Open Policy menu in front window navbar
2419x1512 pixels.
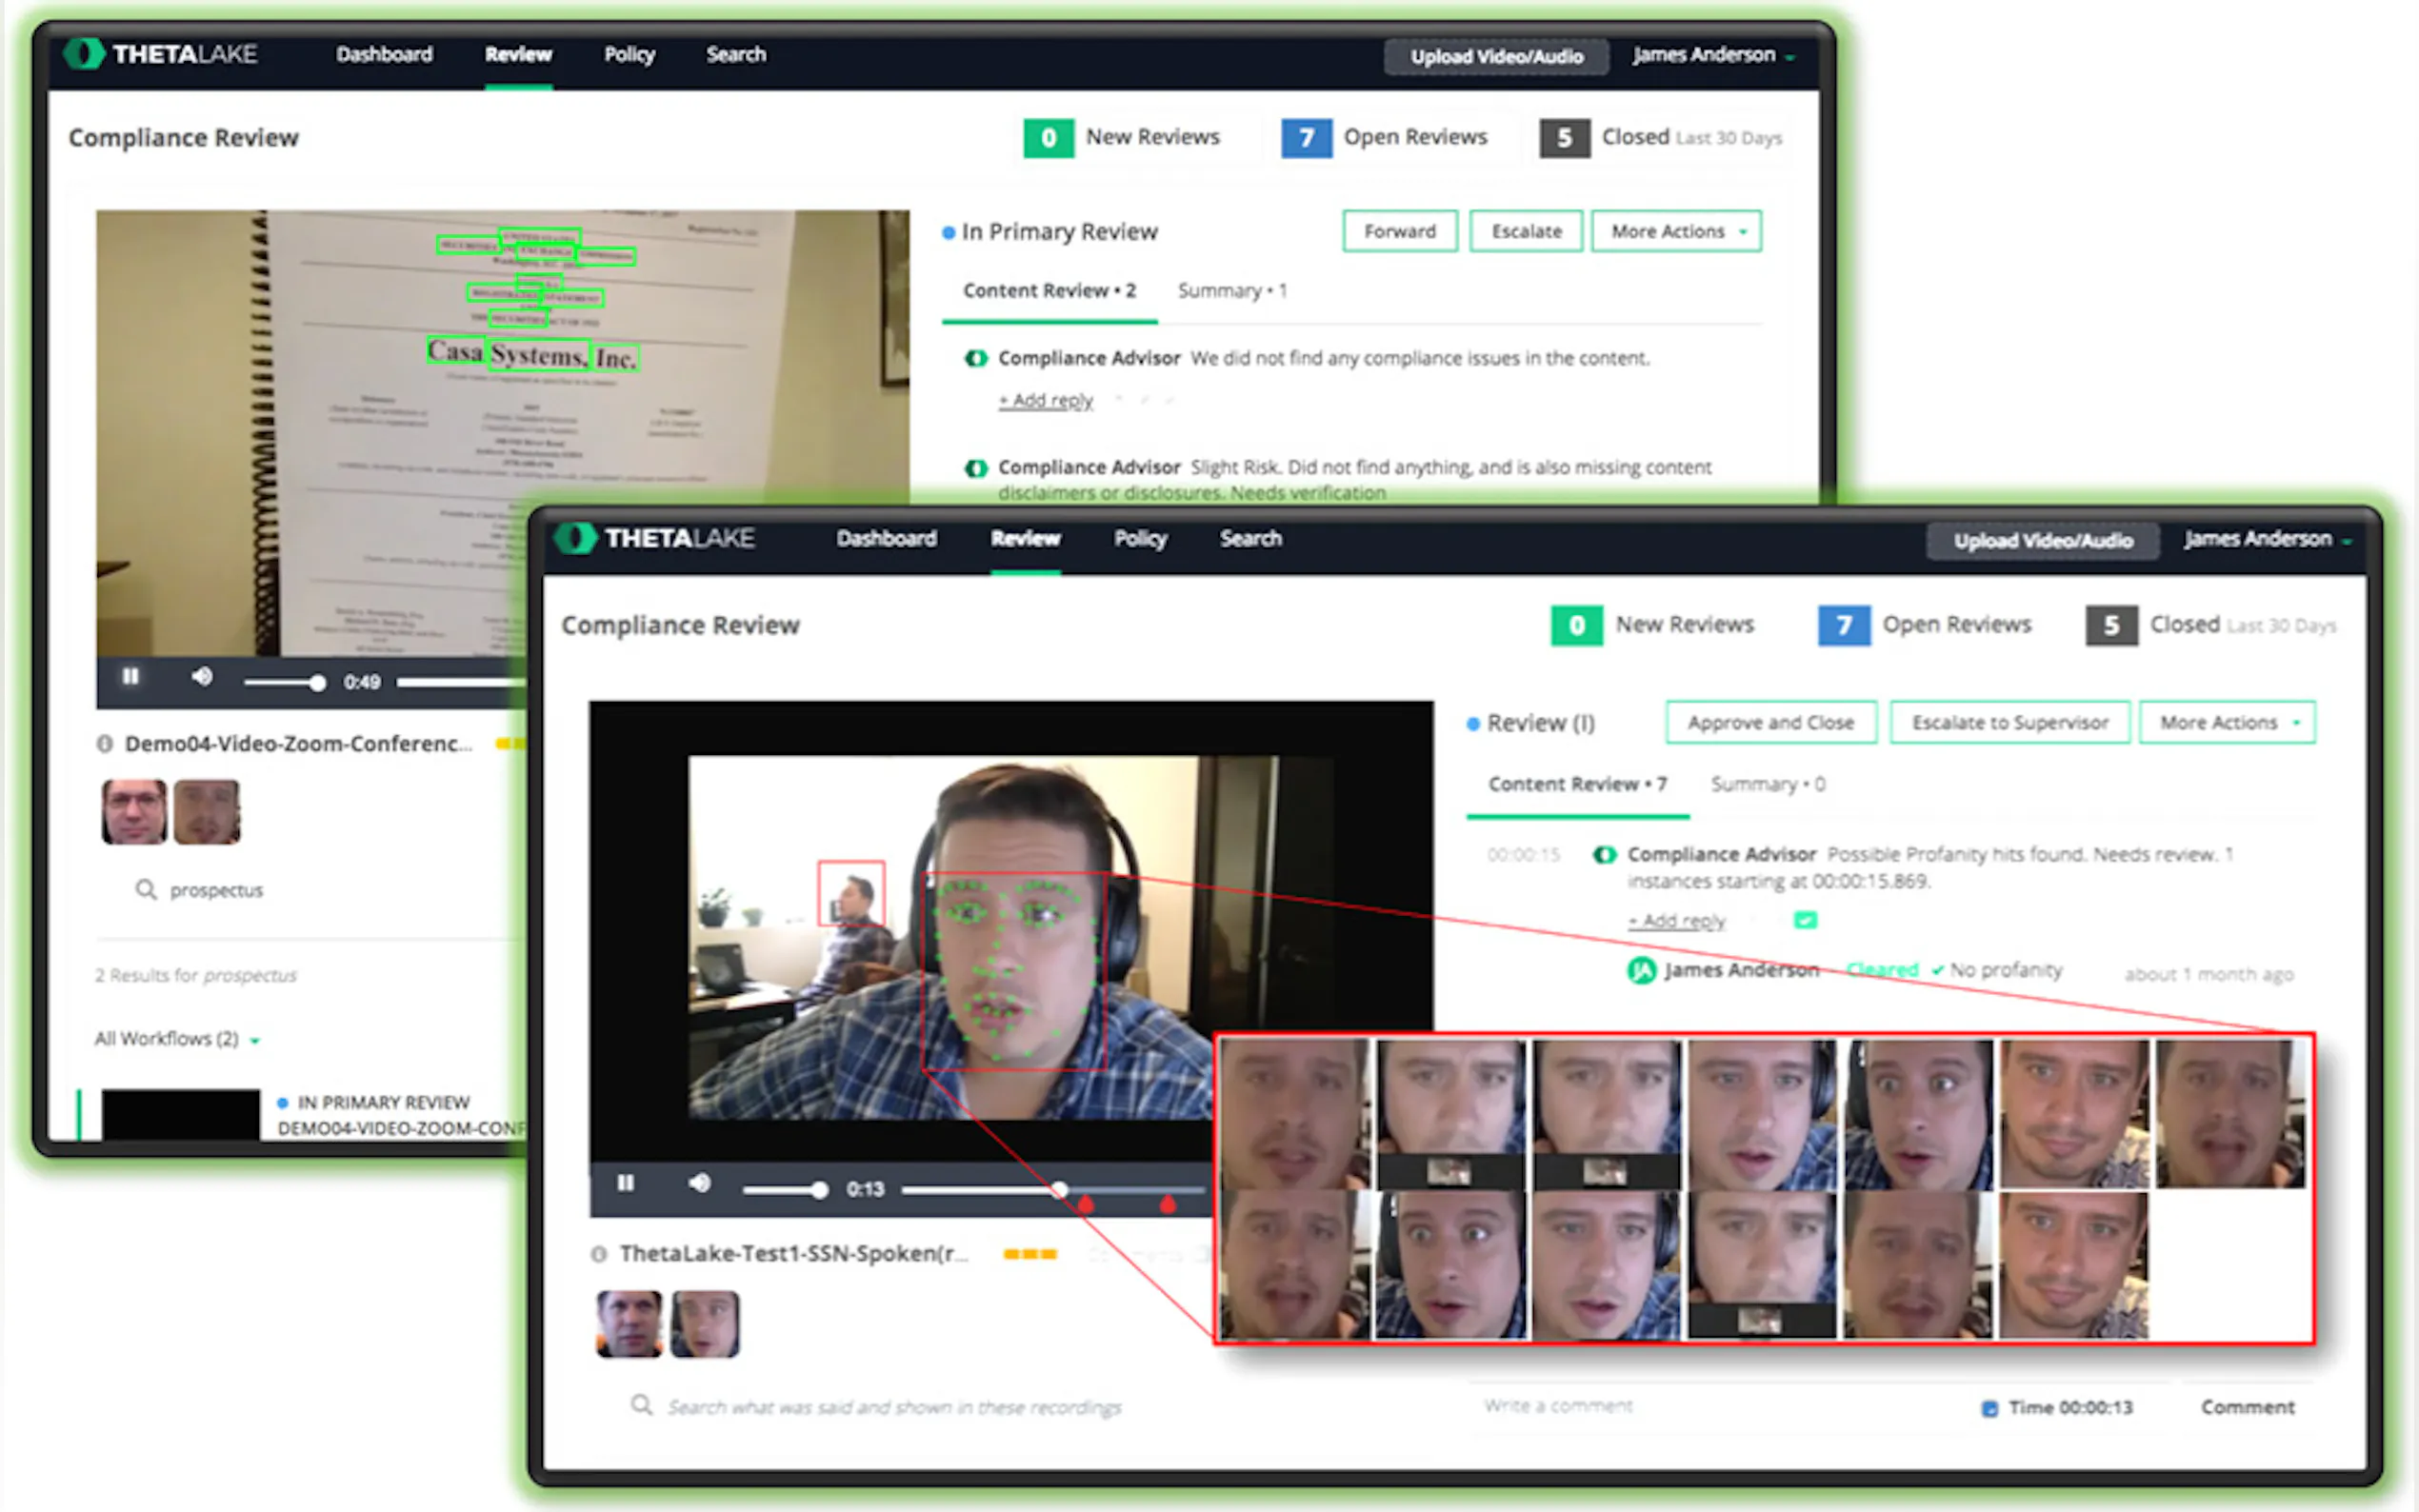point(1140,539)
